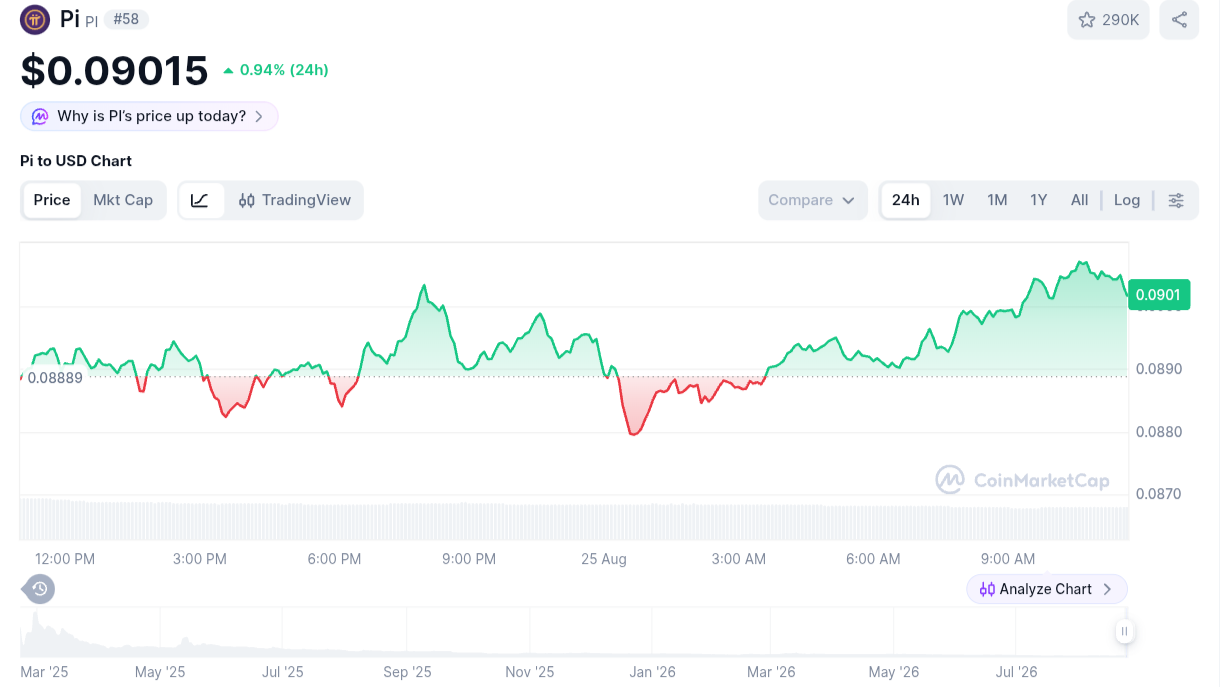
Task: Click the 9:00 PM axis label
Action: (x=469, y=559)
